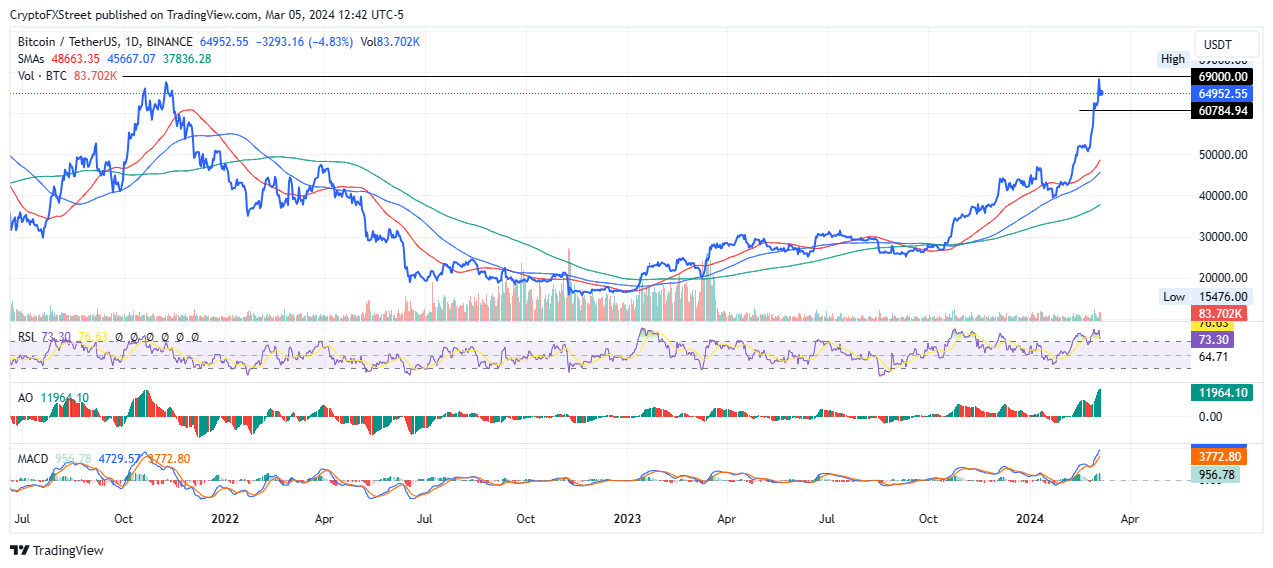The width and height of the screenshot is (1273, 568).
Task: Click the current price label 64952.55
Action: pyautogui.click(x=1221, y=93)
